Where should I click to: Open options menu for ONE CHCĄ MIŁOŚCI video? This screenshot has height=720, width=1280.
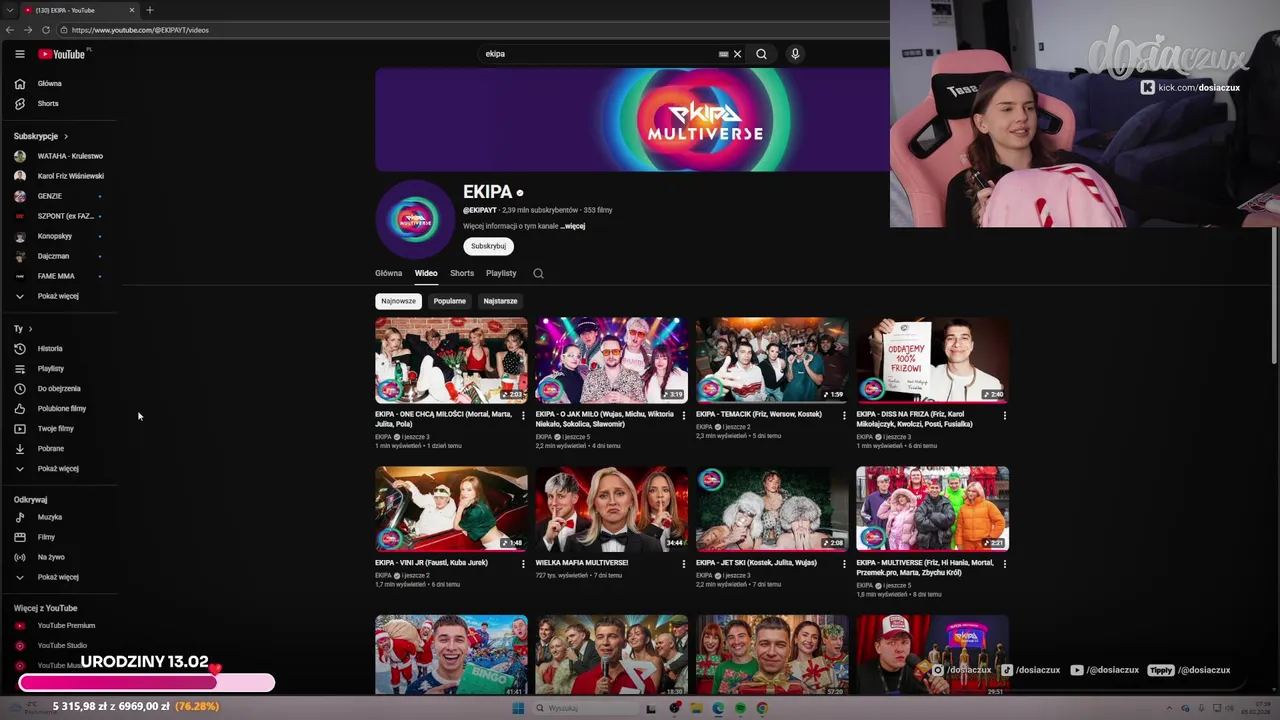coord(523,415)
